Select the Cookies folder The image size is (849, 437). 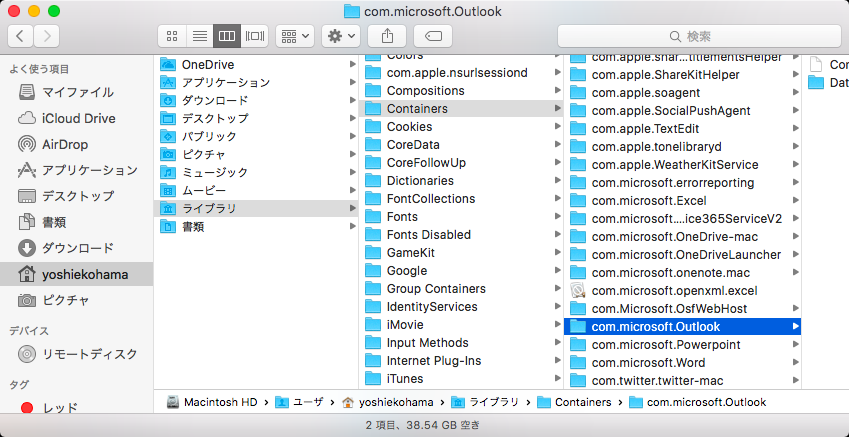pyautogui.click(x=461, y=127)
